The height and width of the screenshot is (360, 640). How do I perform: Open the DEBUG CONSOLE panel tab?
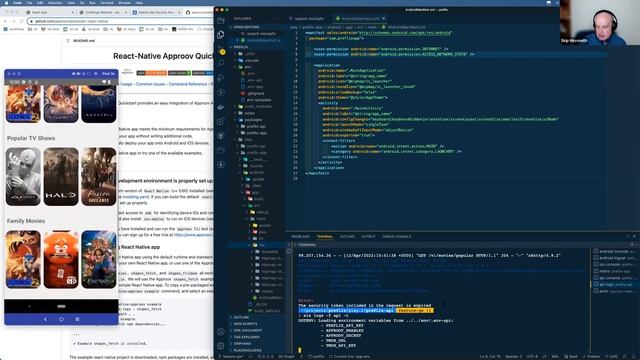pyautogui.click(x=397, y=237)
